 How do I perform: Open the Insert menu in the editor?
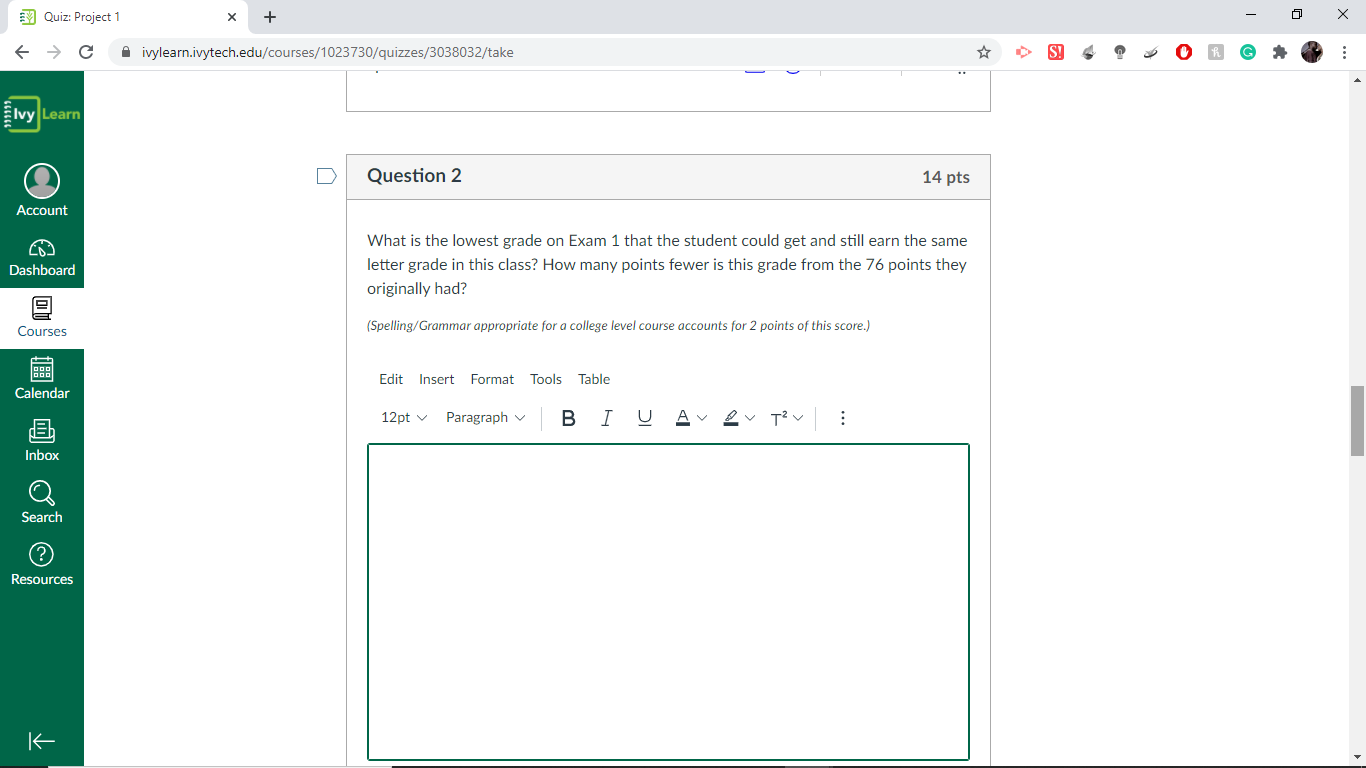[436, 379]
